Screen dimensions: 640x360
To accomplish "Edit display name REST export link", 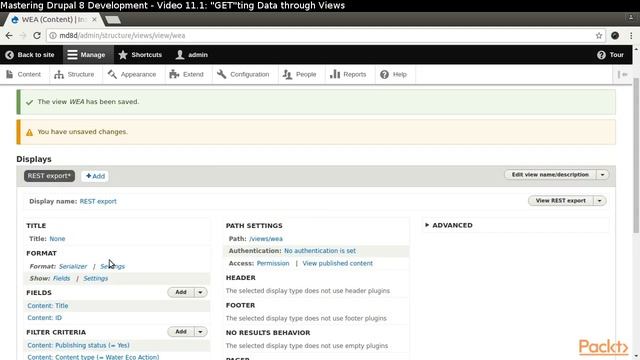I will (x=98, y=201).
